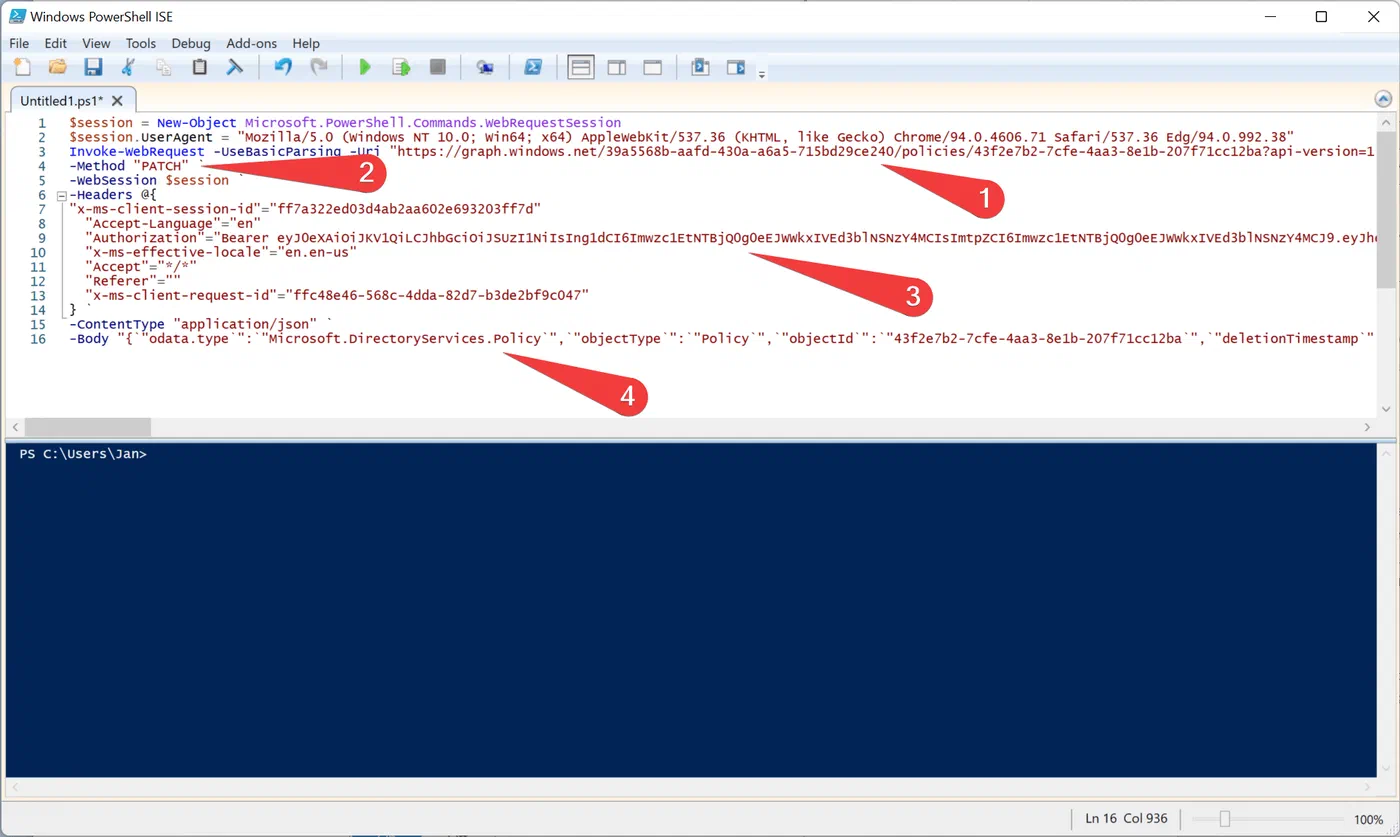Click the Ln 16 Col 936 status indicator
Viewport: 1400px width, 837px height.
[1126, 818]
